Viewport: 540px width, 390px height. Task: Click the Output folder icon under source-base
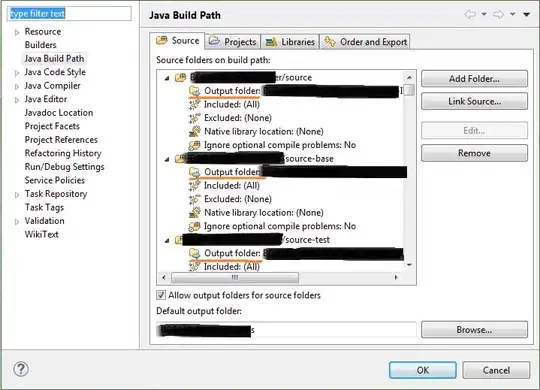[x=195, y=172]
